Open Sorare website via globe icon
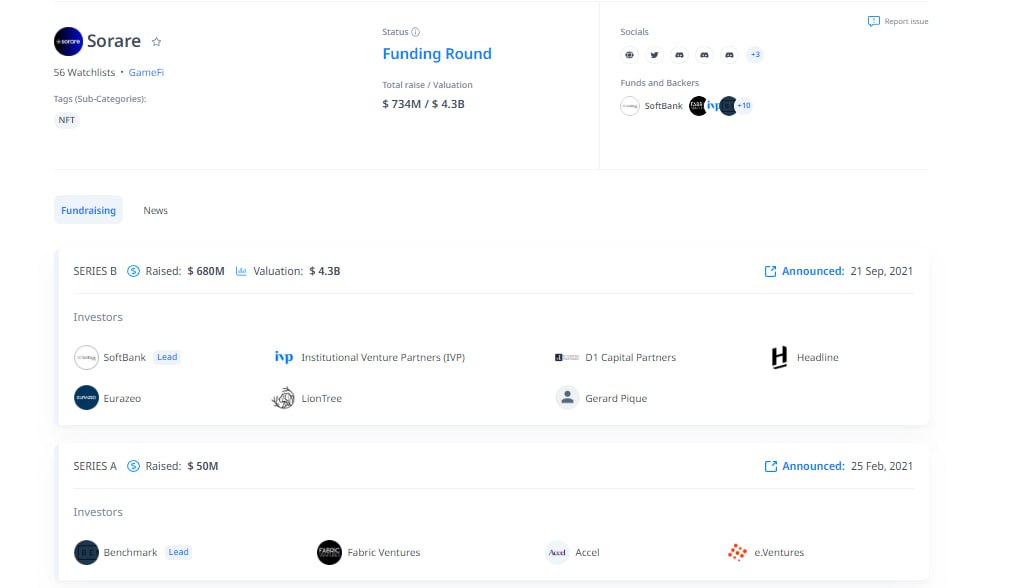 [x=629, y=55]
